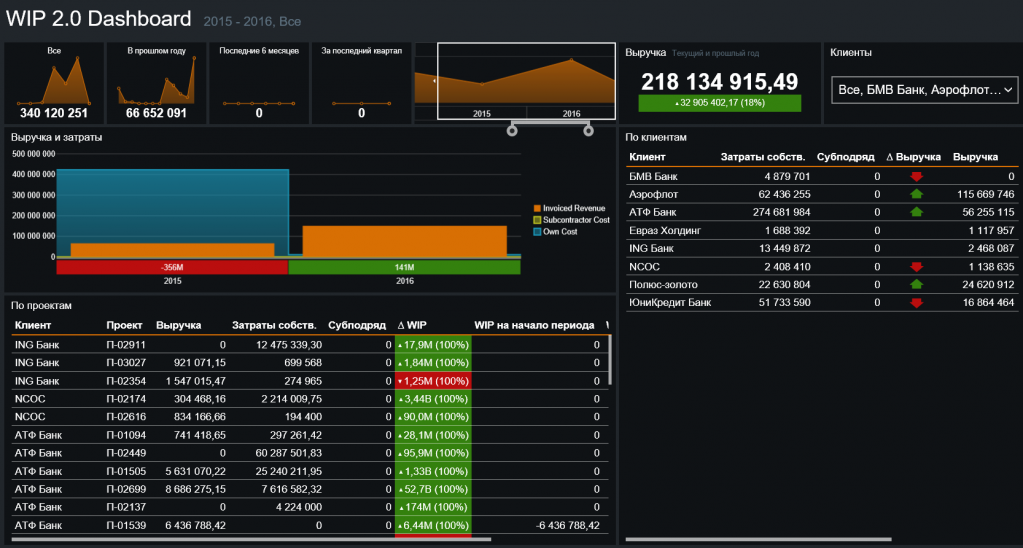The width and height of the screenshot is (1023, 548).
Task: Click the 95,9M (100%) WIP cell
Action: pyautogui.click(x=433, y=453)
